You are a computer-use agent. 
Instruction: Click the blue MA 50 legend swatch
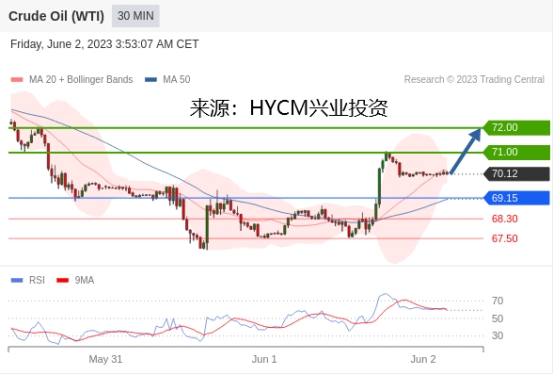[151, 80]
